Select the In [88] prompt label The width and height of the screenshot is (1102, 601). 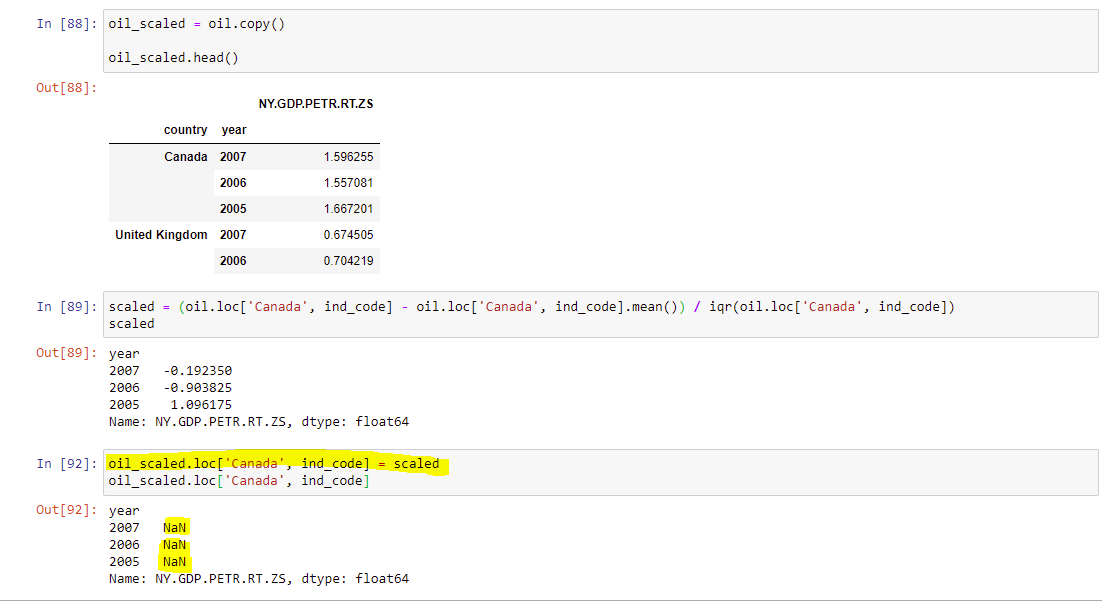coord(66,24)
